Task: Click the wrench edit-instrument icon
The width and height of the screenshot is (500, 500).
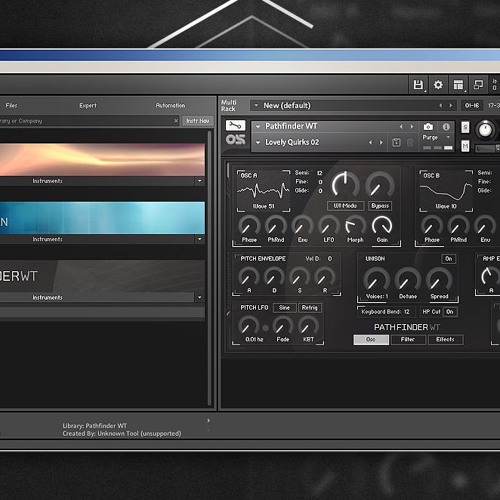Action: tap(235, 126)
